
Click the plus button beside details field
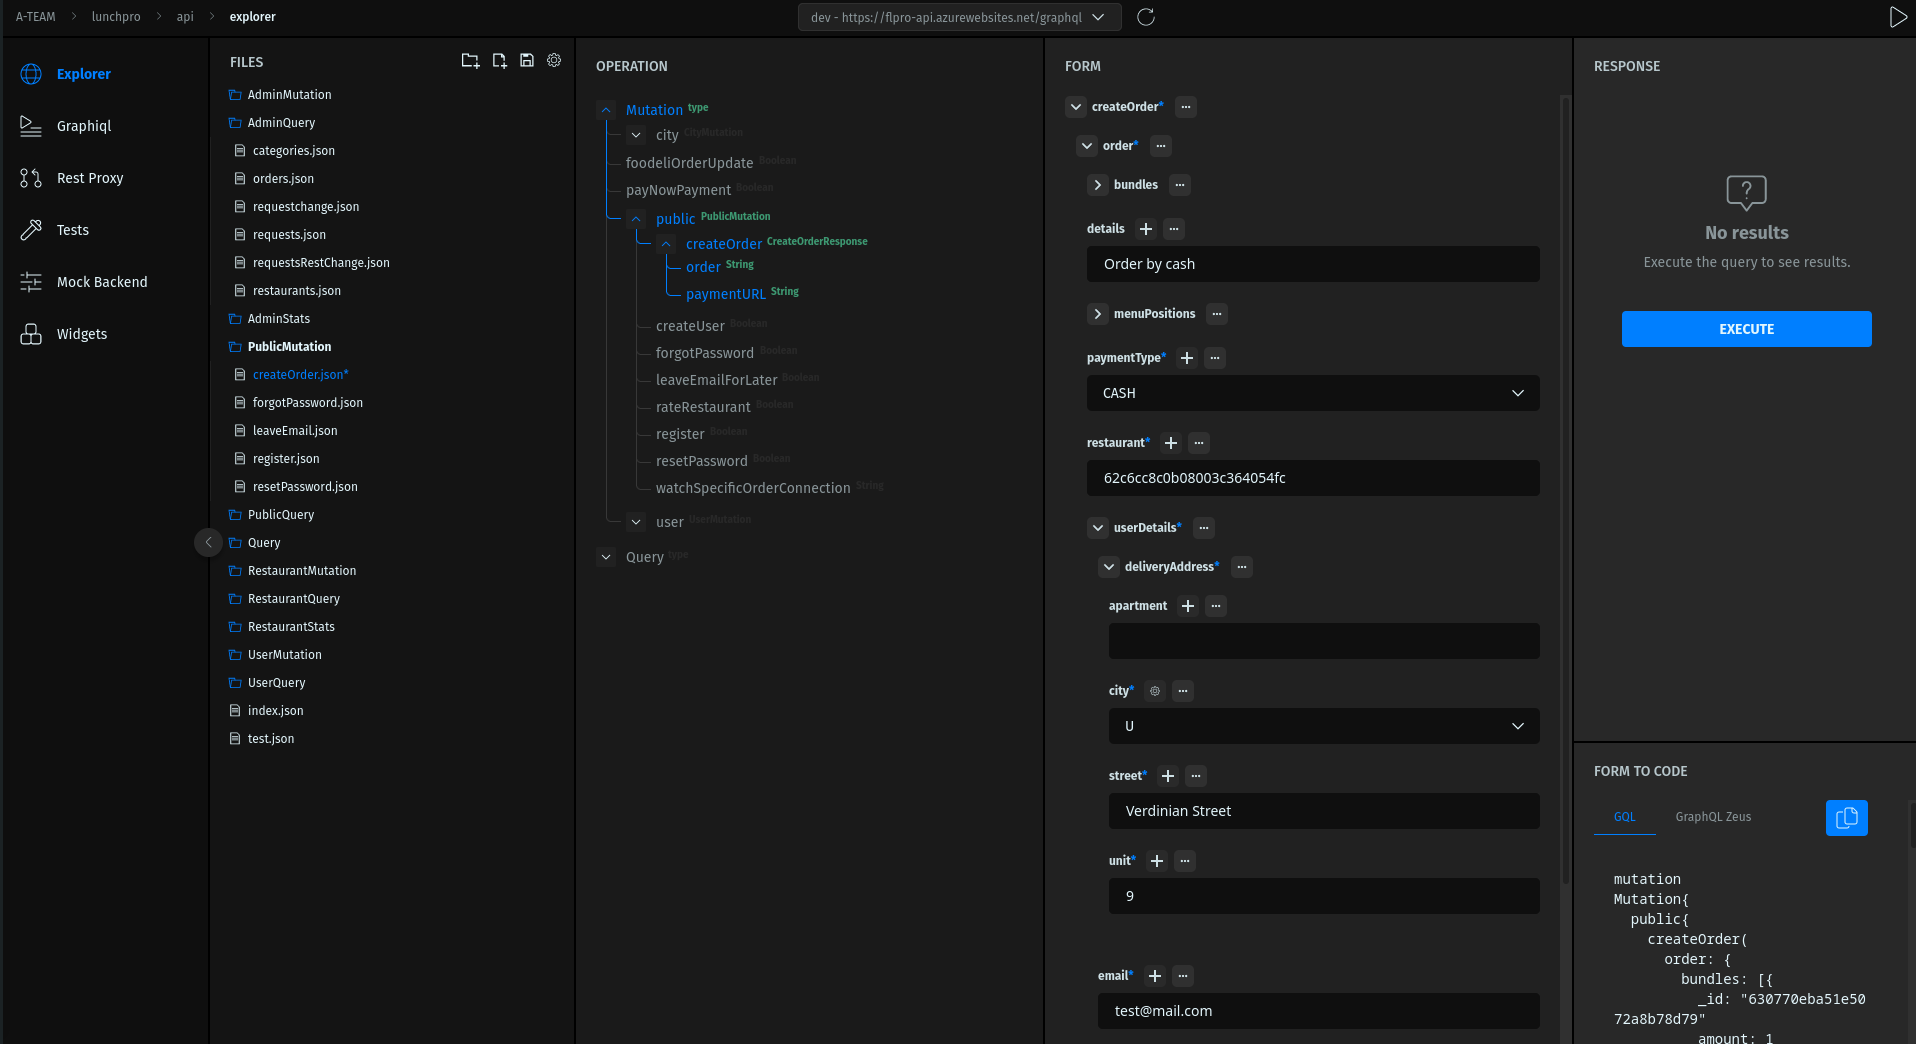pyautogui.click(x=1146, y=229)
